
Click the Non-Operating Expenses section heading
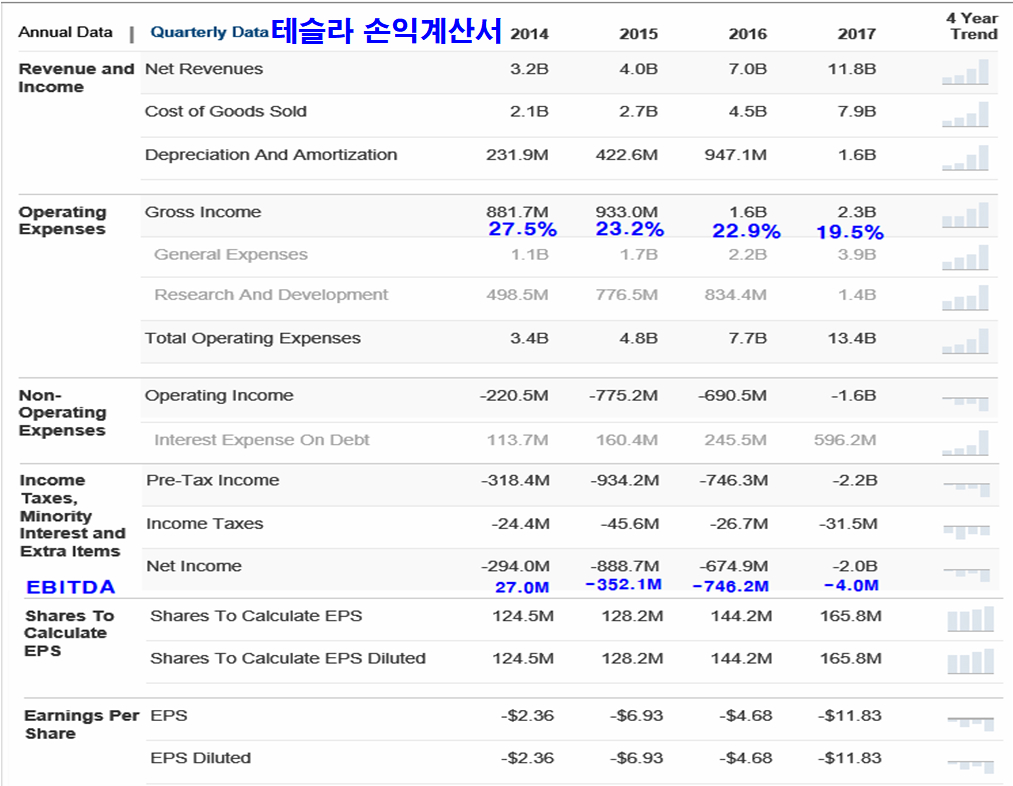pyautogui.click(x=62, y=413)
